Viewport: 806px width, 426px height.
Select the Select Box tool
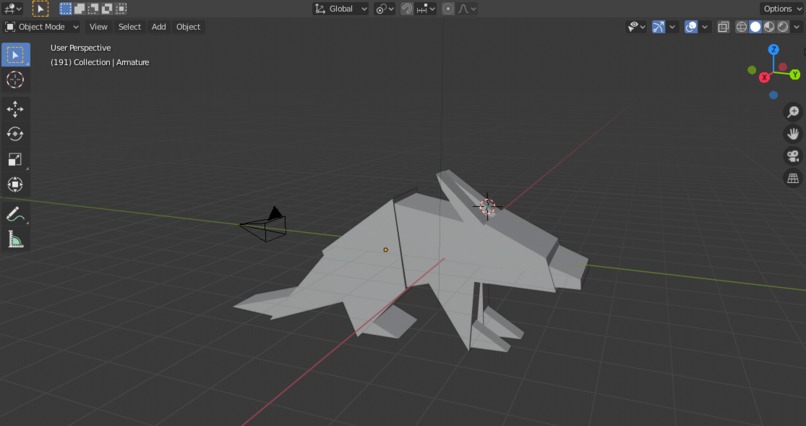pos(15,55)
